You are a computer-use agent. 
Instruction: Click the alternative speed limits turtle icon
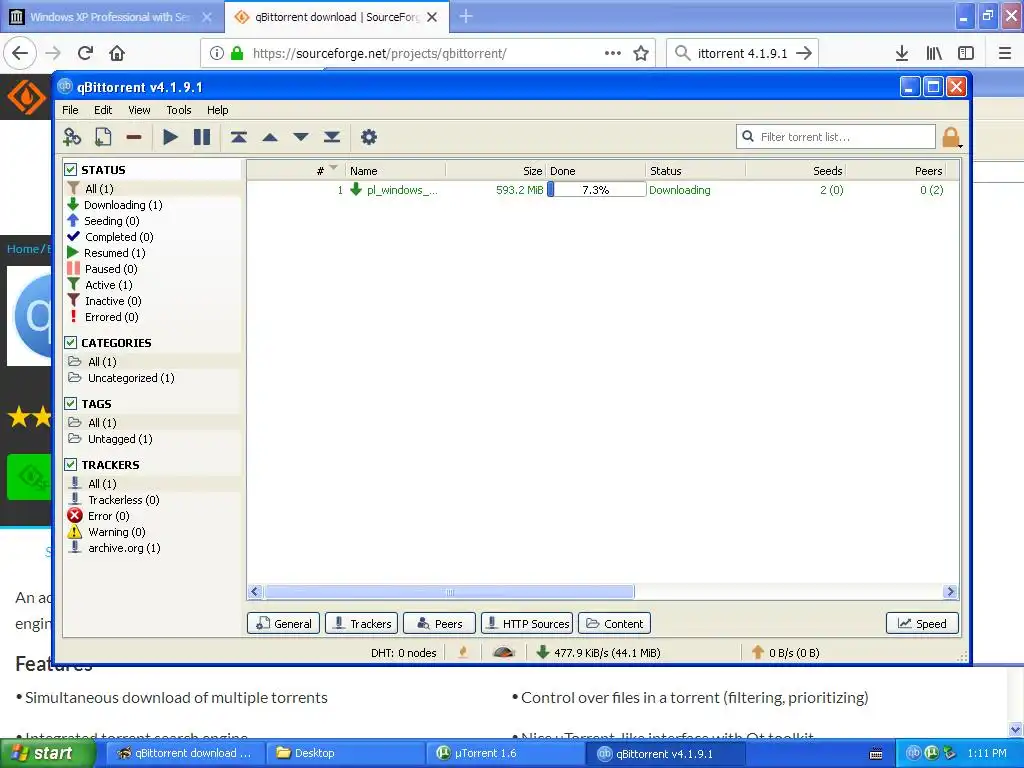point(504,652)
